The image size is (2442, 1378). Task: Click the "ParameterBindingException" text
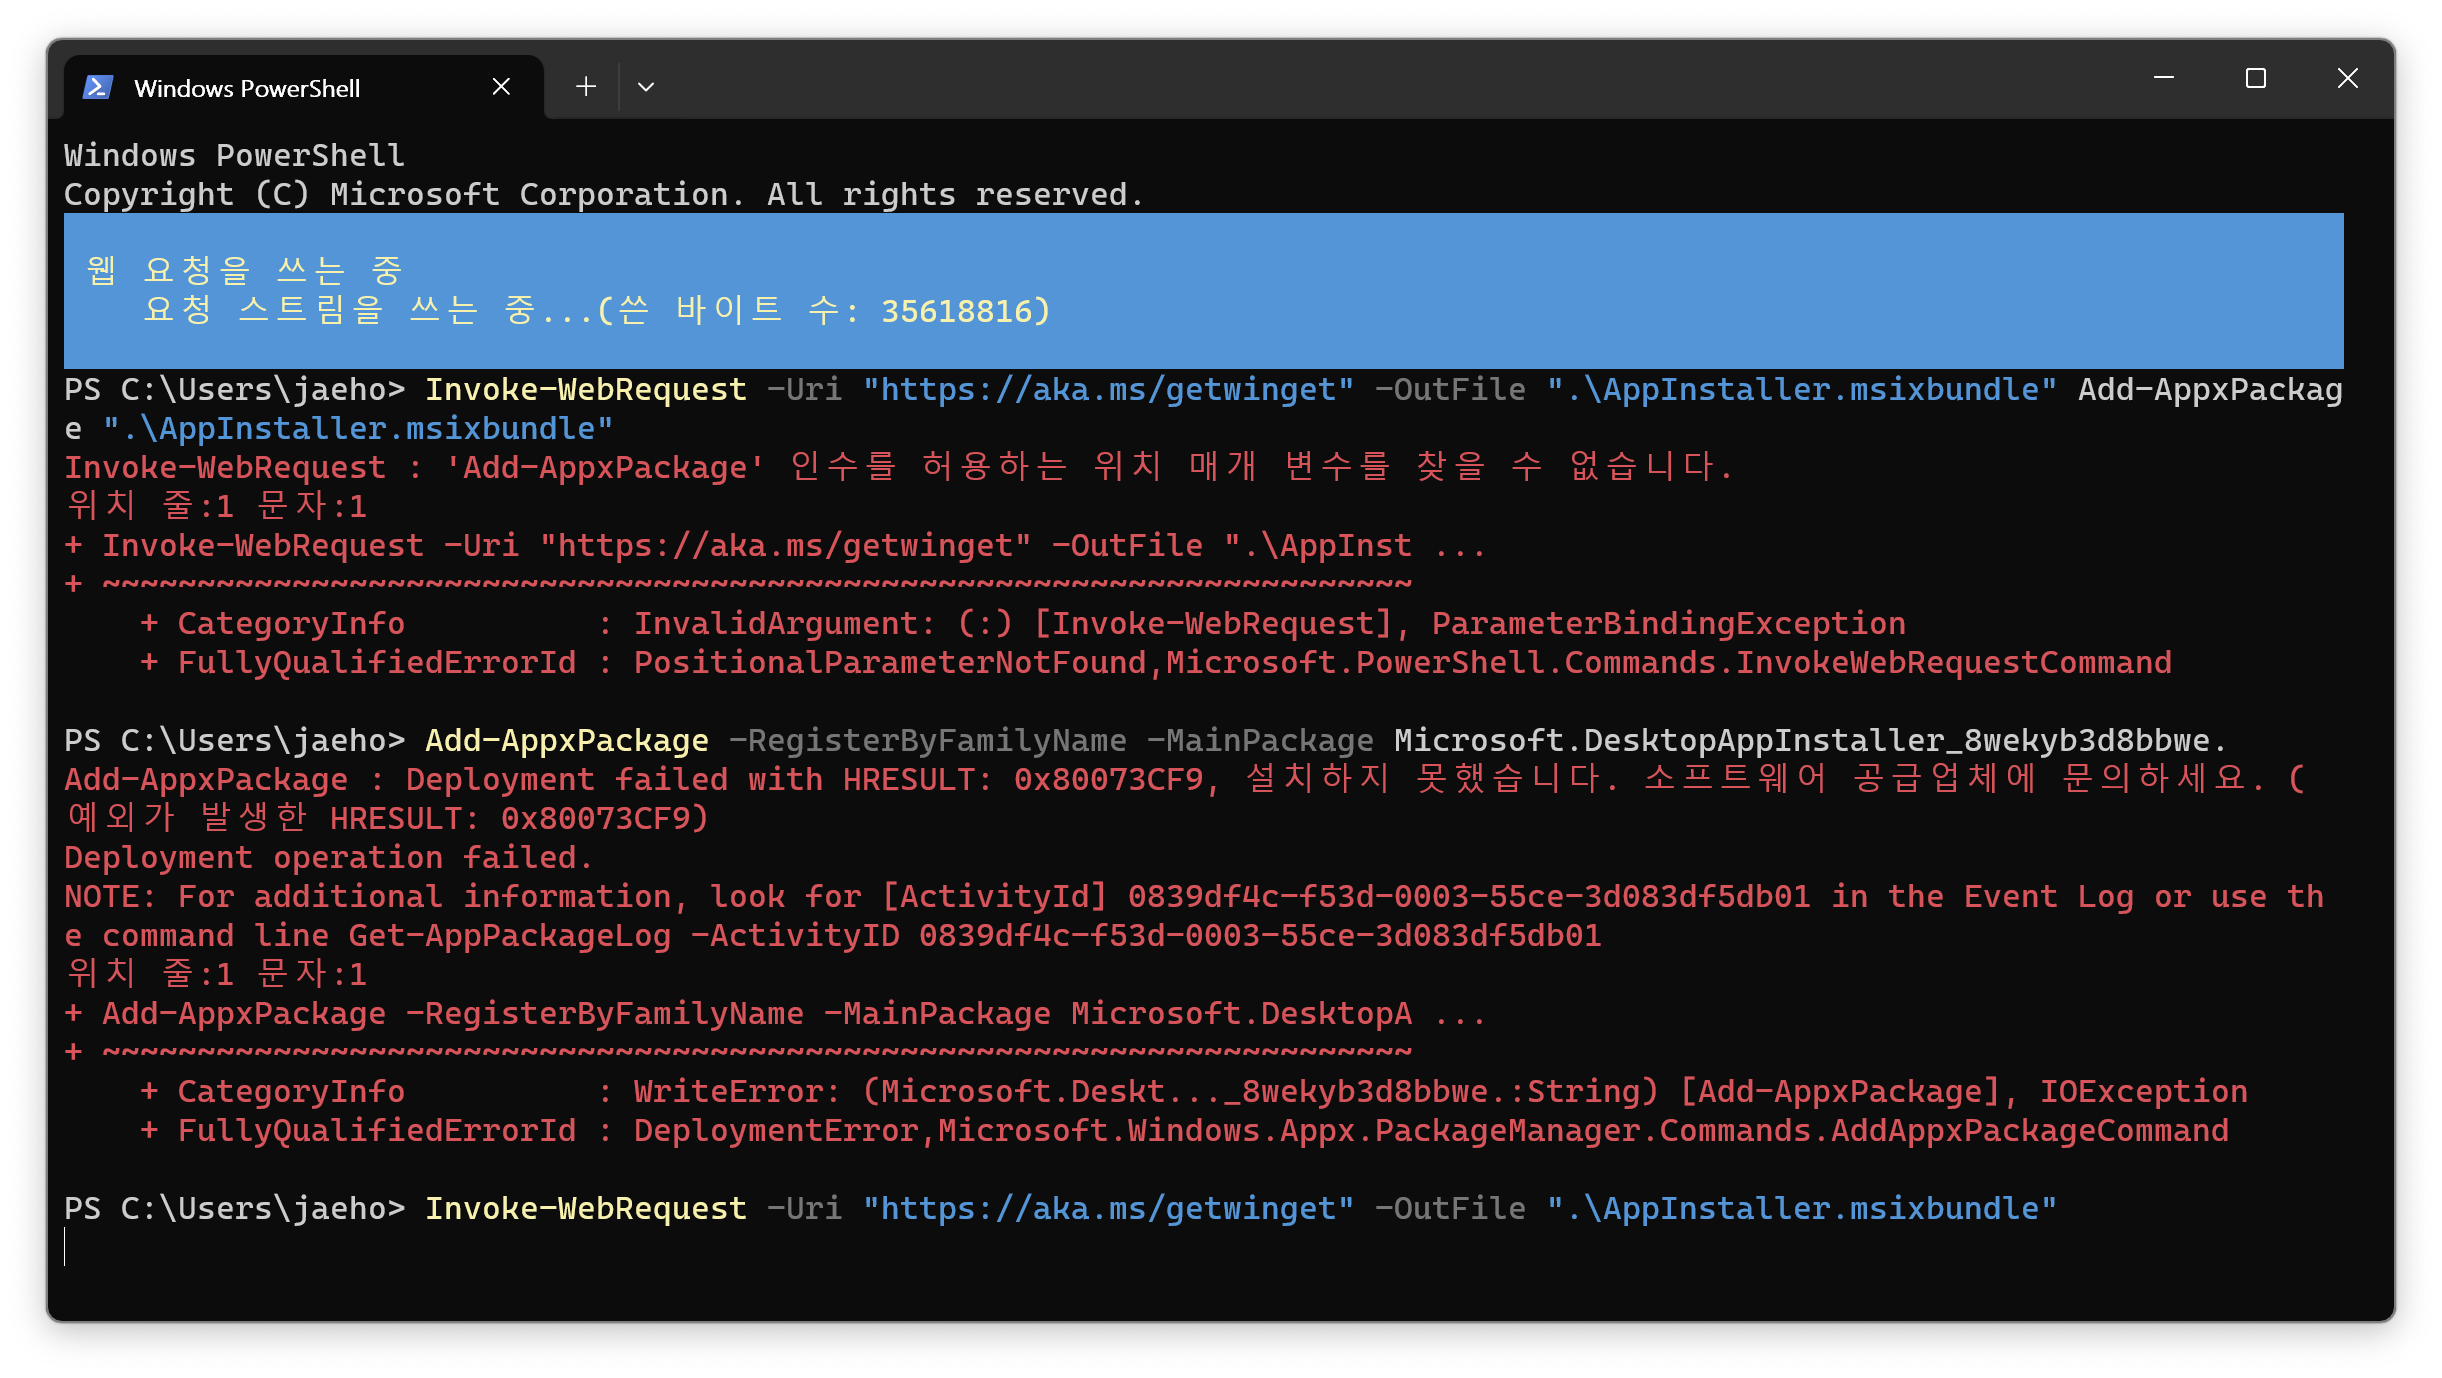click(x=1668, y=623)
